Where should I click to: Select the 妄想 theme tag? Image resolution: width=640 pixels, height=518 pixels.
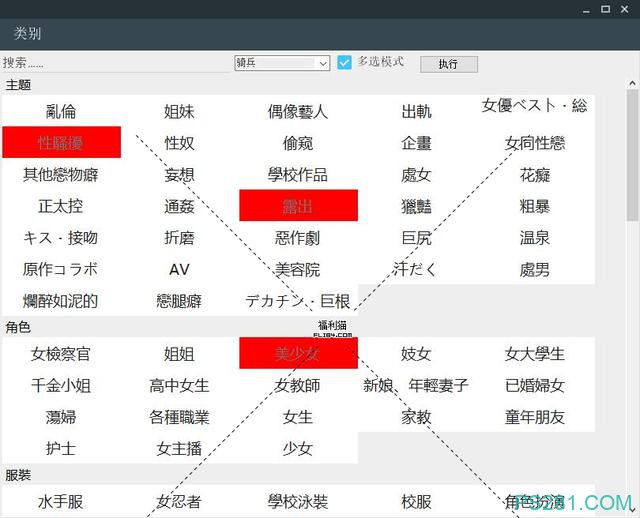[x=179, y=175]
